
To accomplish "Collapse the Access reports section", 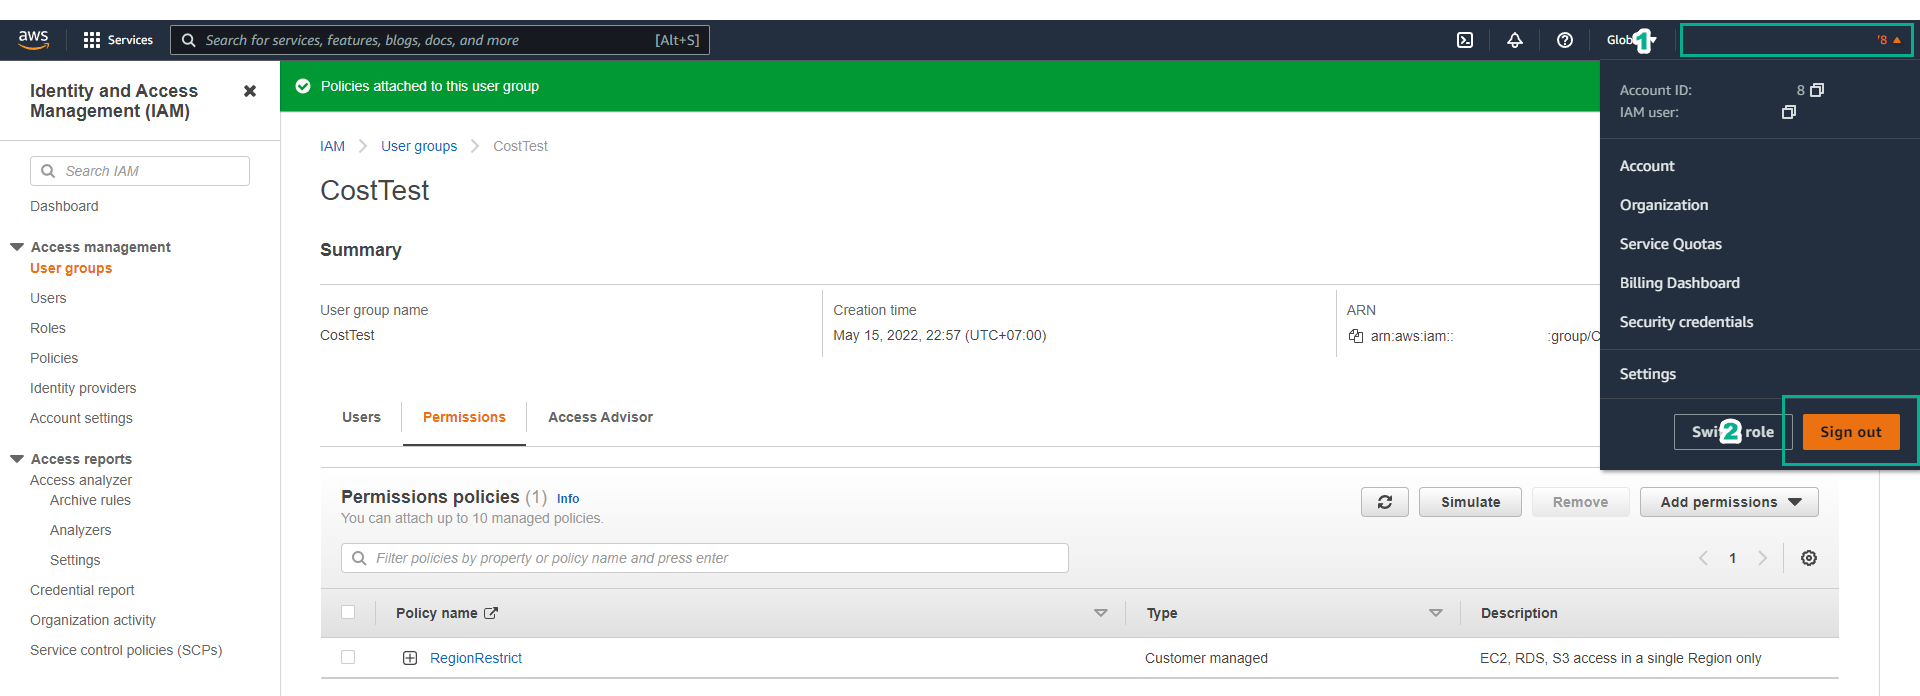I will (x=17, y=459).
